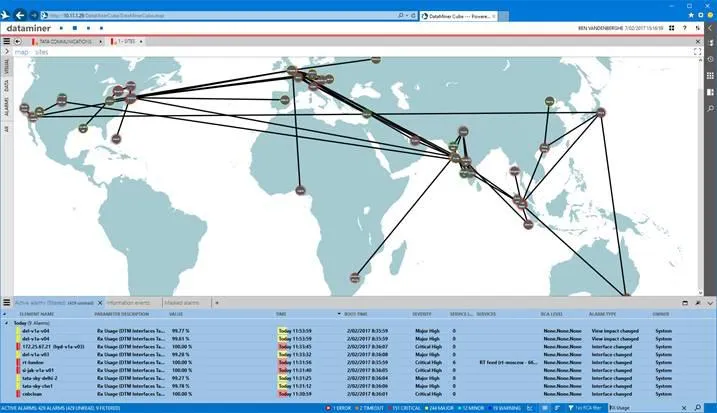The image size is (717, 413).
Task: Click the Florida site node on map
Action: 116,139
